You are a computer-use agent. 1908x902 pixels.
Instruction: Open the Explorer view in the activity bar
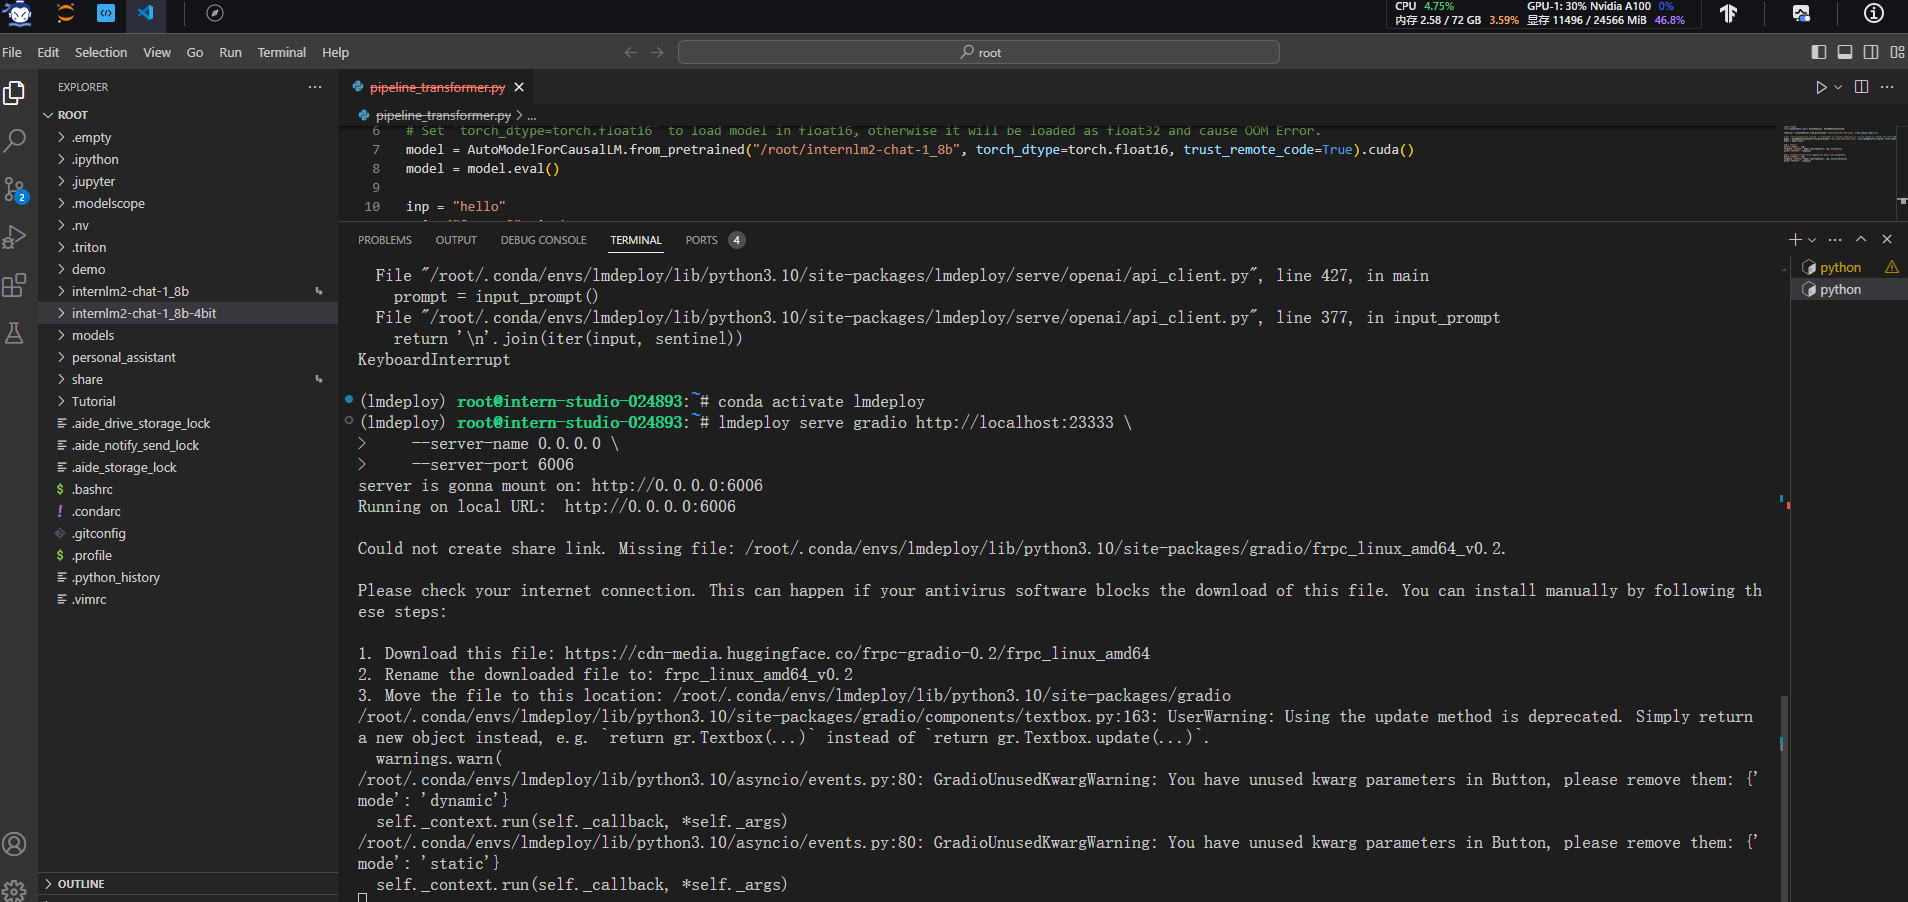click(x=15, y=93)
